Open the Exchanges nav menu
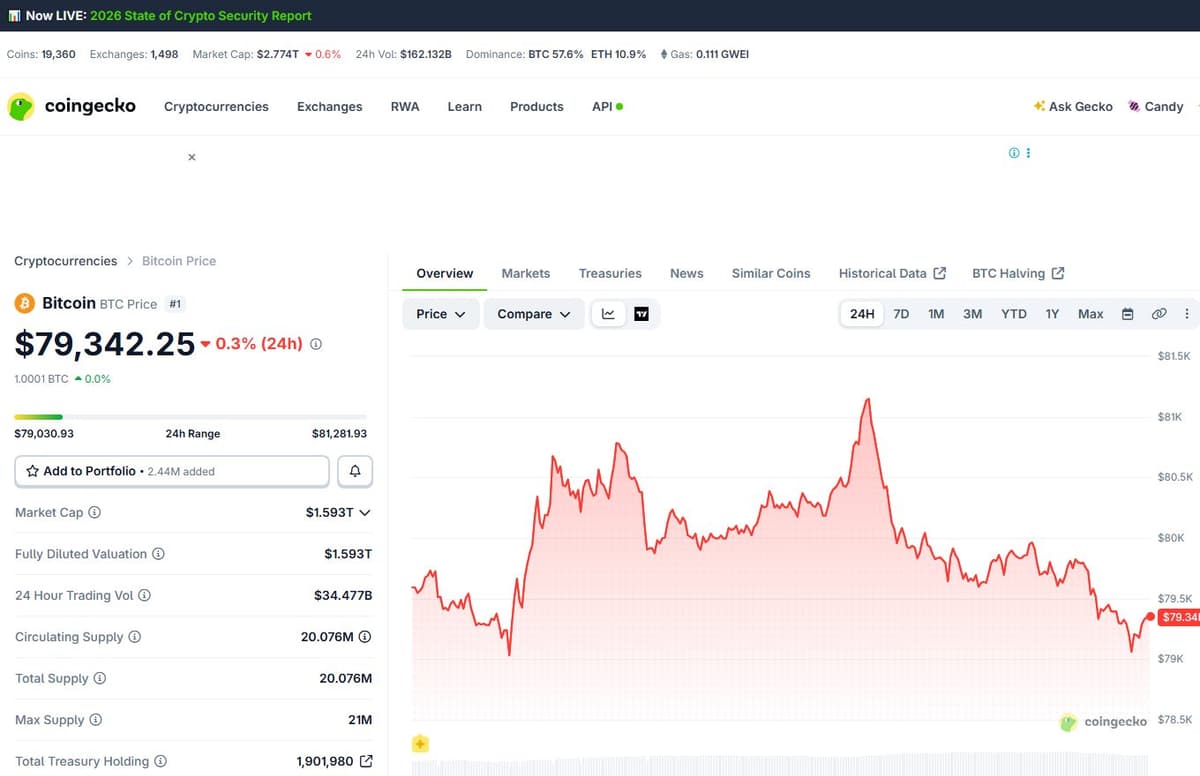 pos(330,106)
